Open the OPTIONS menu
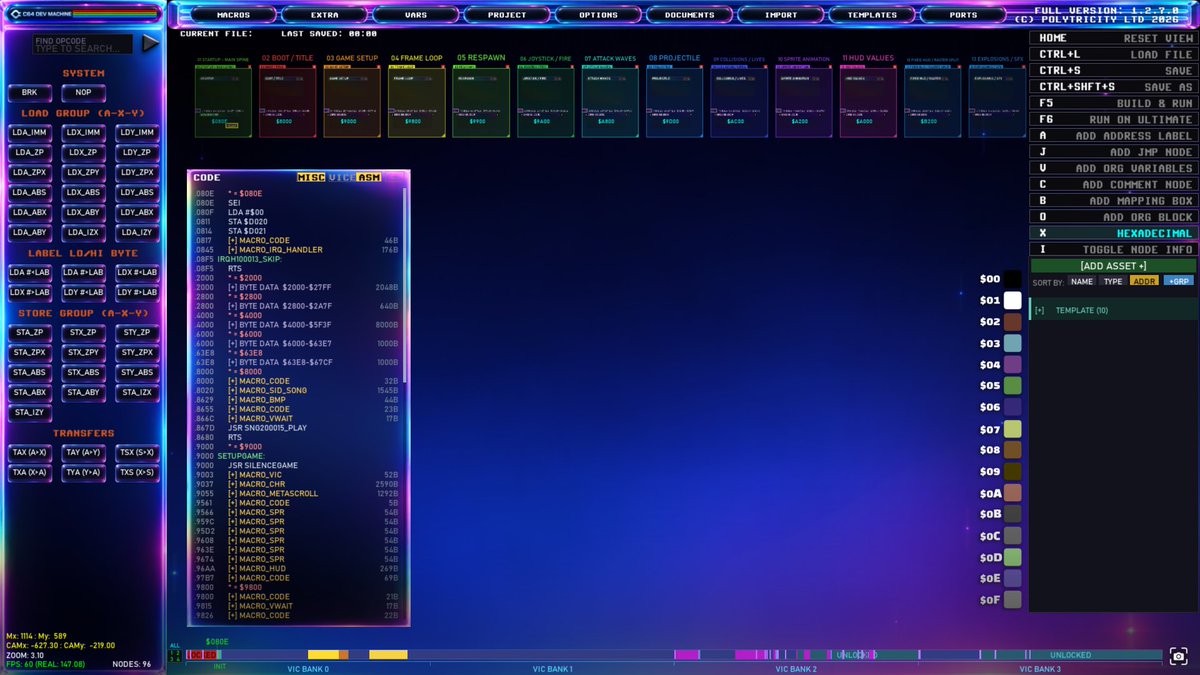This screenshot has width=1200, height=675. point(598,15)
